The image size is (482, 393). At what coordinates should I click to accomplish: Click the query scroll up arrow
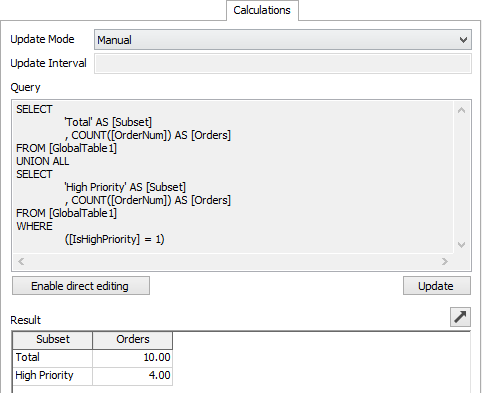tap(462, 110)
